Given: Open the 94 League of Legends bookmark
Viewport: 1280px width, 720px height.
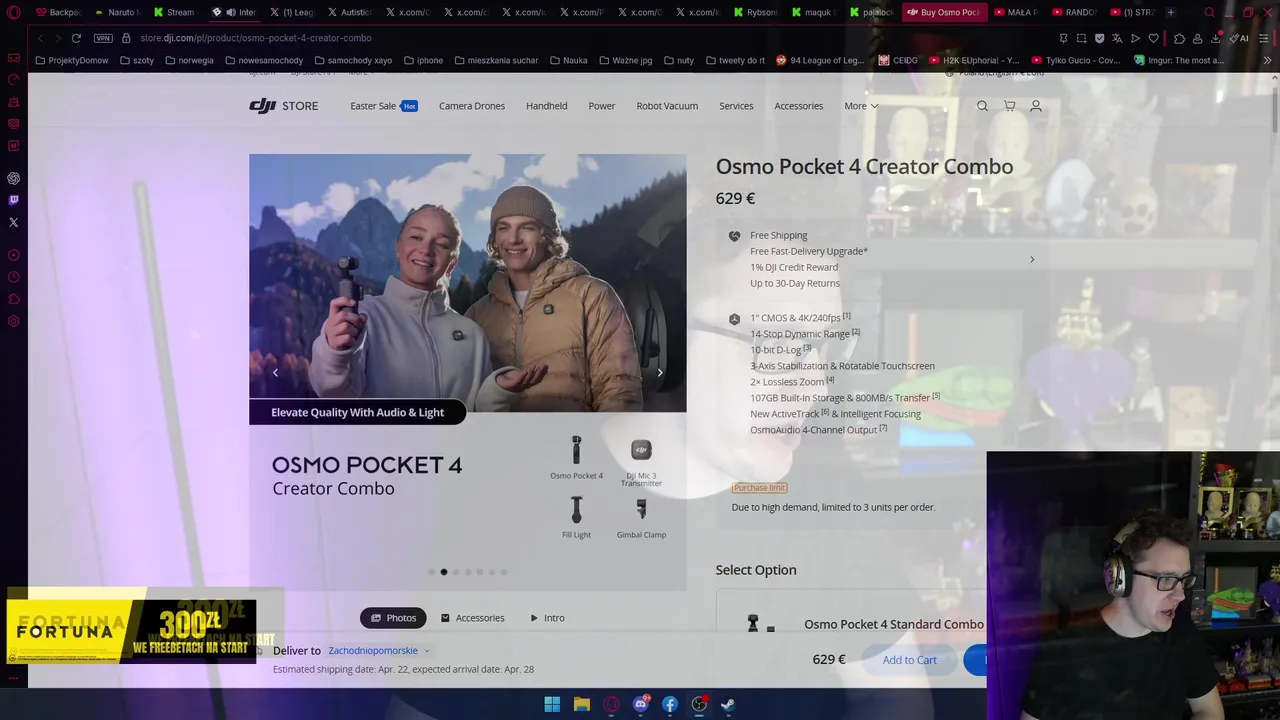Looking at the screenshot, I should (820, 60).
